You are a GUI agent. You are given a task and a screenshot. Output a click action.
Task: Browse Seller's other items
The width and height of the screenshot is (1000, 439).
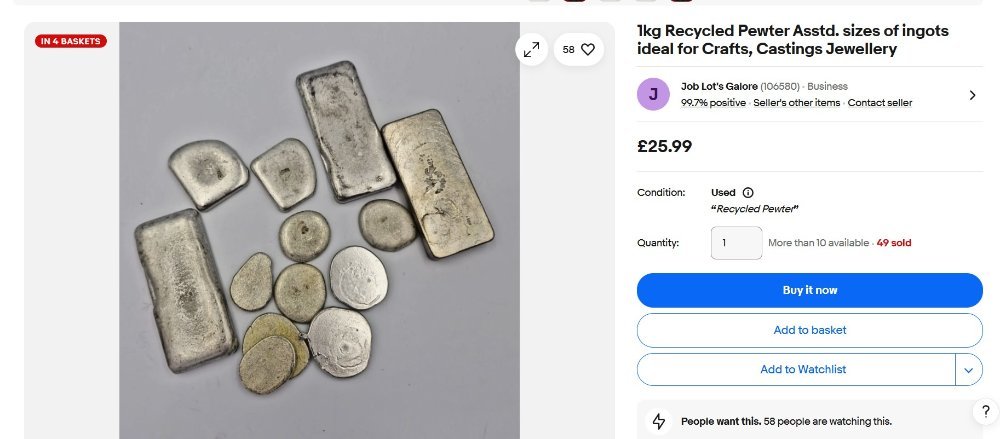[x=797, y=103]
